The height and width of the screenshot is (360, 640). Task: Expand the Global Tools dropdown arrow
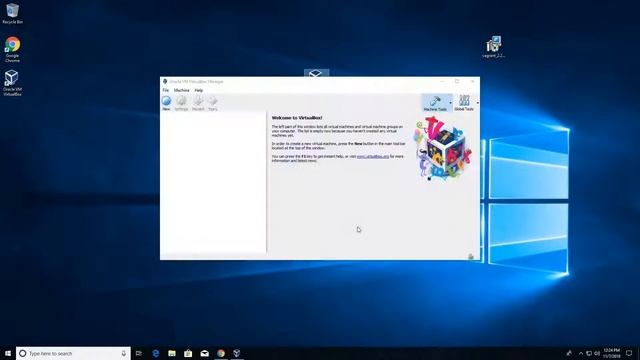[x=477, y=103]
